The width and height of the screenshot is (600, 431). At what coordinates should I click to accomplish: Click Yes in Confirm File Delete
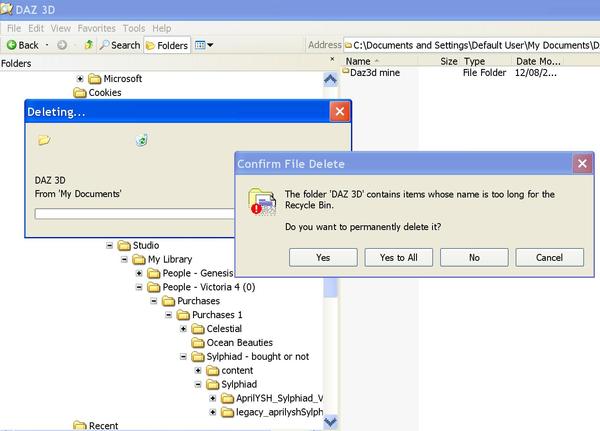[x=323, y=258]
